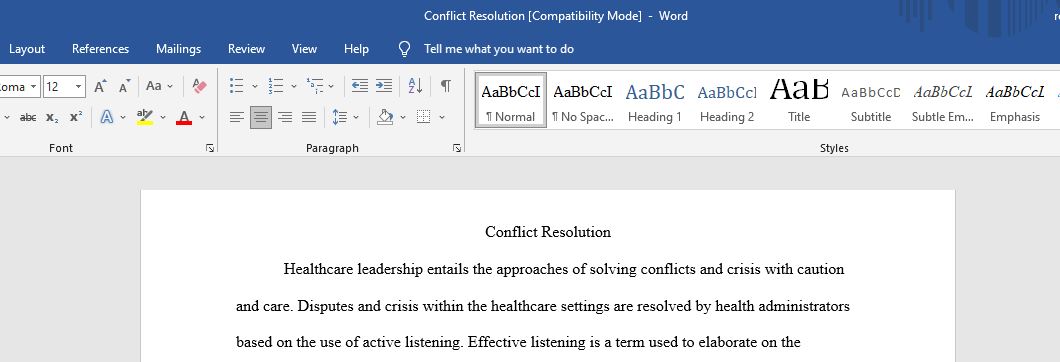Open the Font dialog launcher

click(x=210, y=148)
